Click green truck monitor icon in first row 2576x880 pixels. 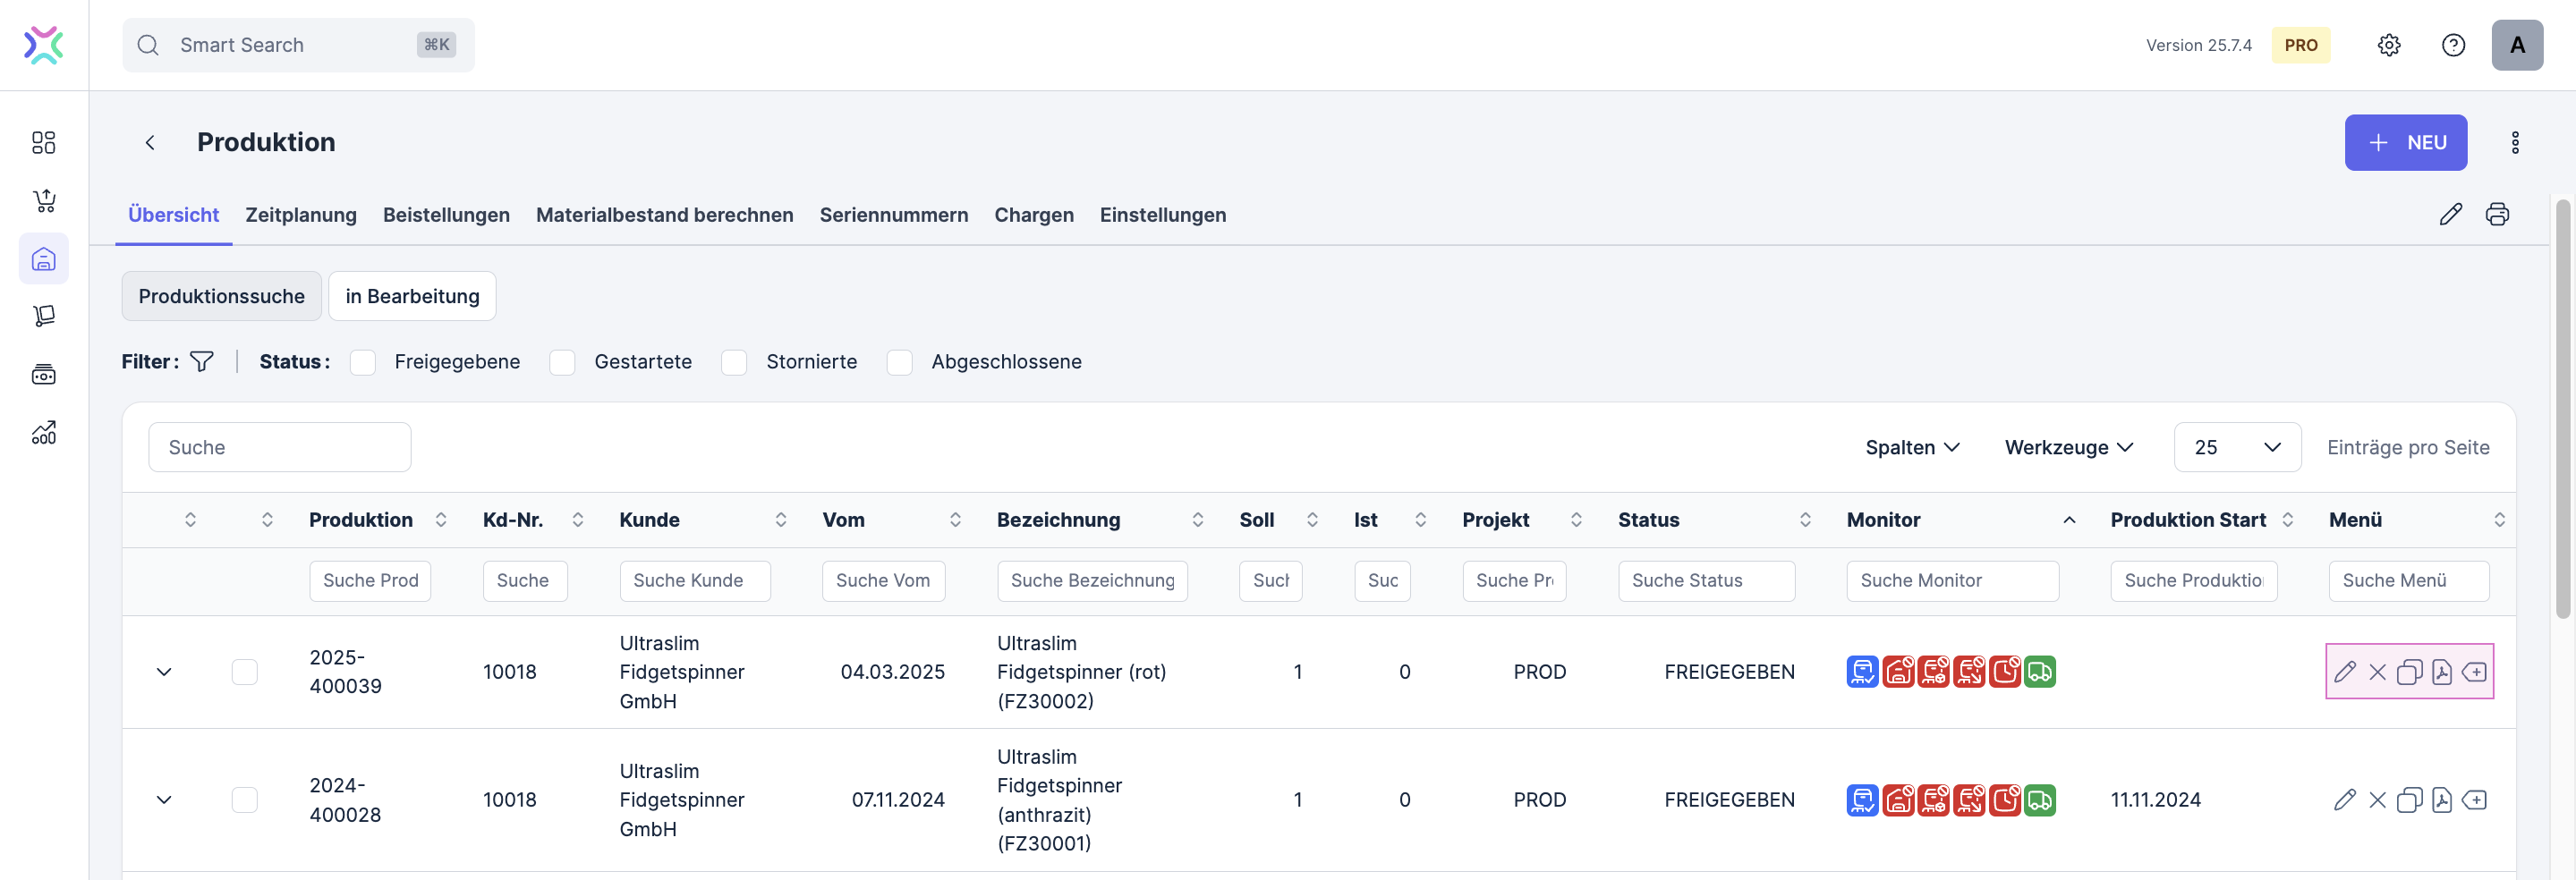pos(2039,672)
